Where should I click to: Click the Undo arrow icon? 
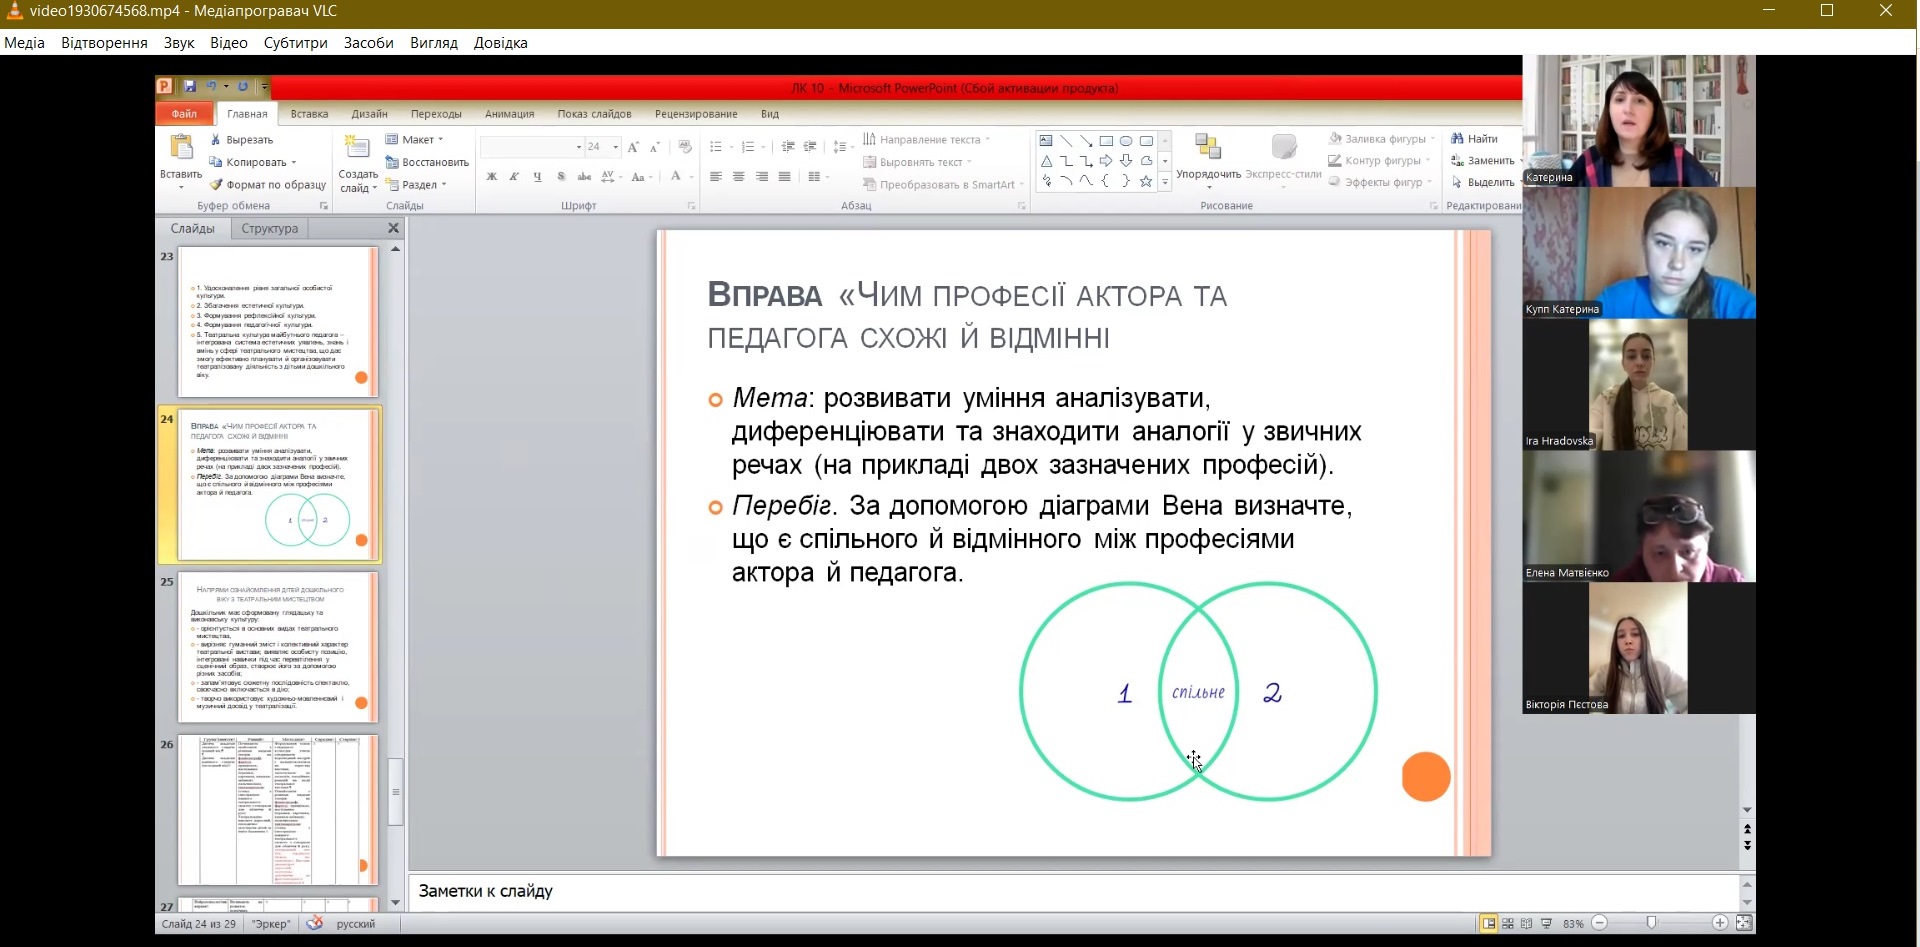(211, 87)
